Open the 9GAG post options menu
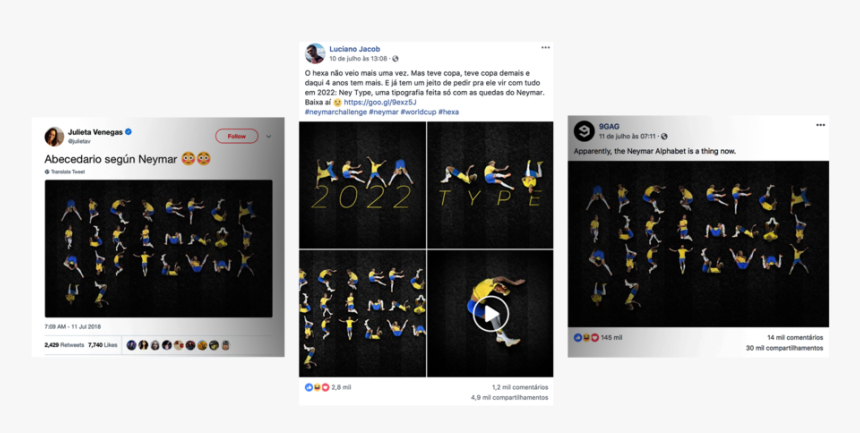Image resolution: width=860 pixels, height=433 pixels. click(x=821, y=125)
